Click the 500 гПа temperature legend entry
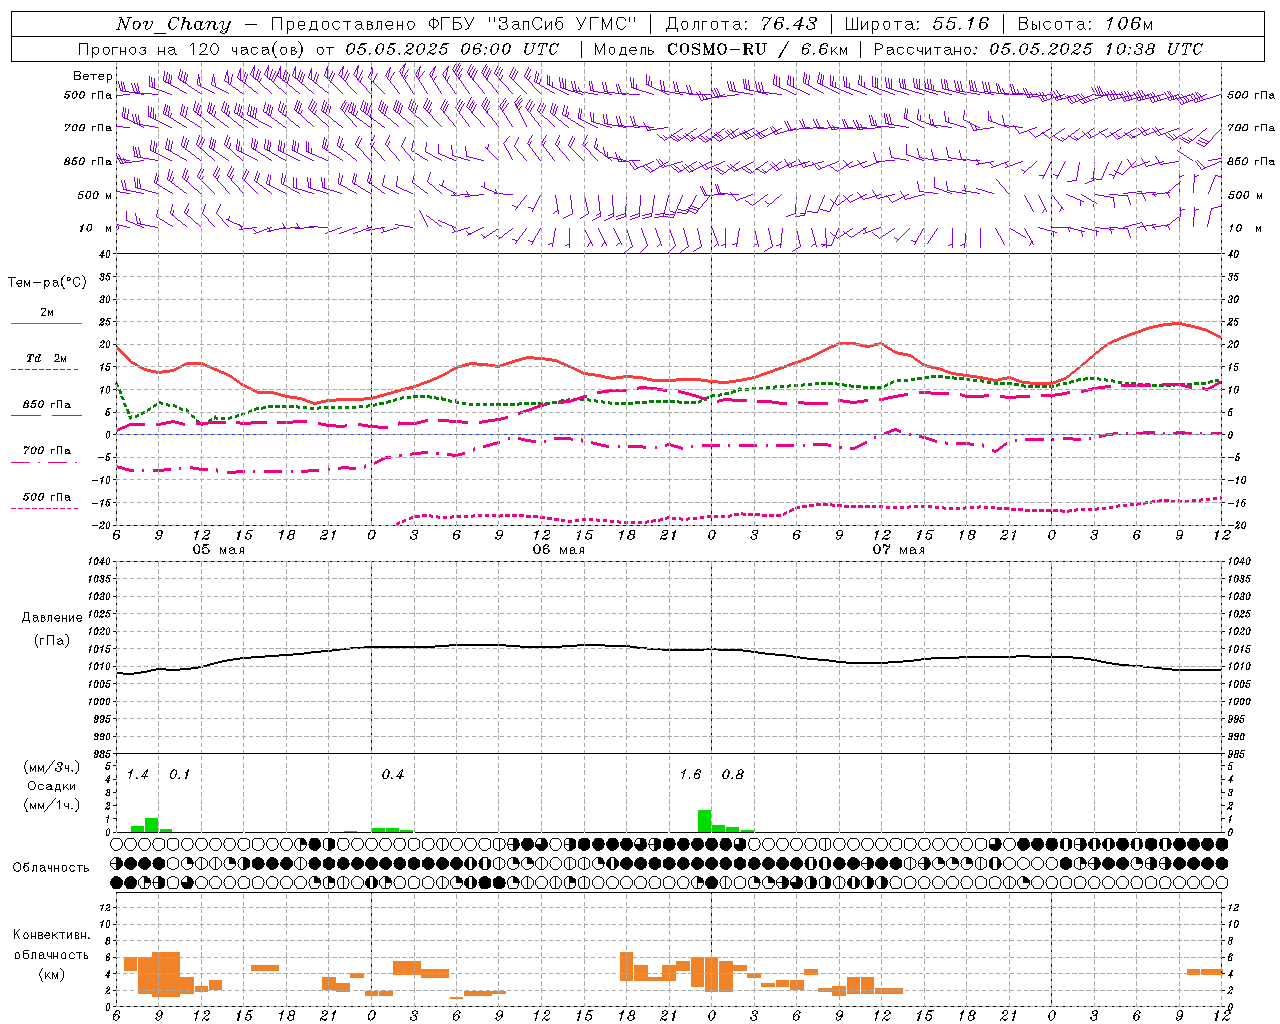Screen dimensions: 1280x1024 click(x=47, y=497)
